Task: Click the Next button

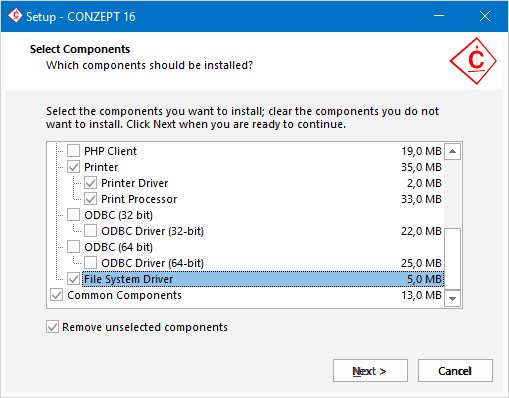Action: click(x=370, y=371)
